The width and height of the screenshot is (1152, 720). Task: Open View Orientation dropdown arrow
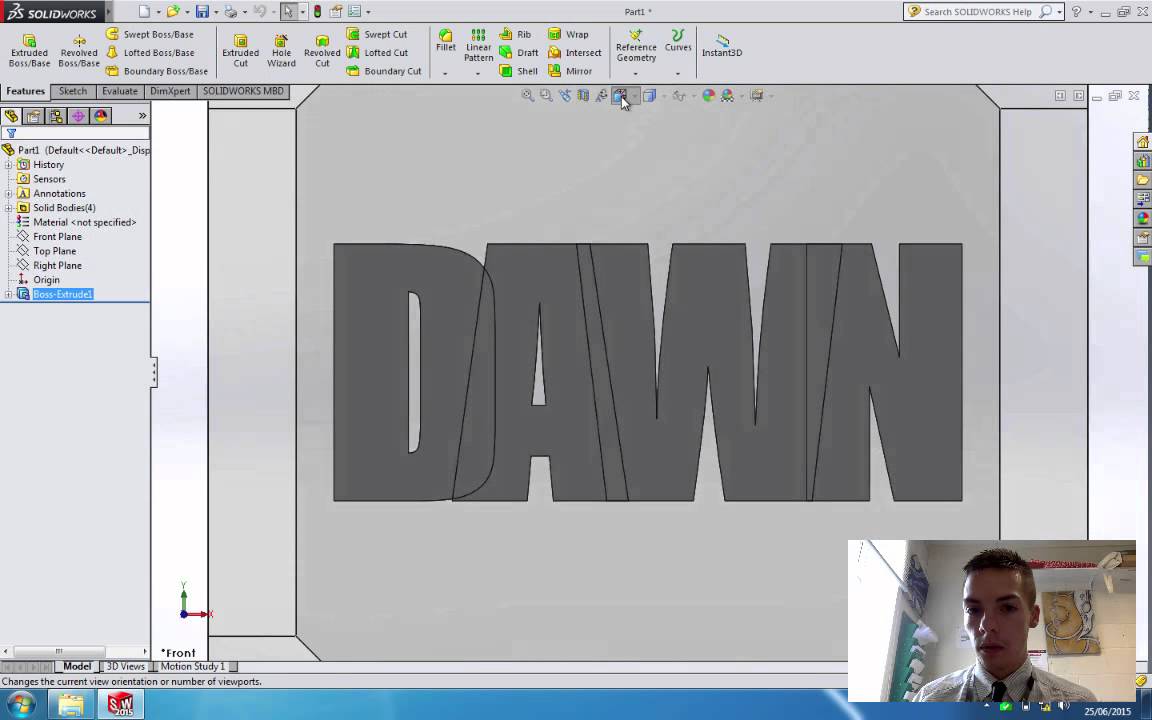[x=634, y=96]
